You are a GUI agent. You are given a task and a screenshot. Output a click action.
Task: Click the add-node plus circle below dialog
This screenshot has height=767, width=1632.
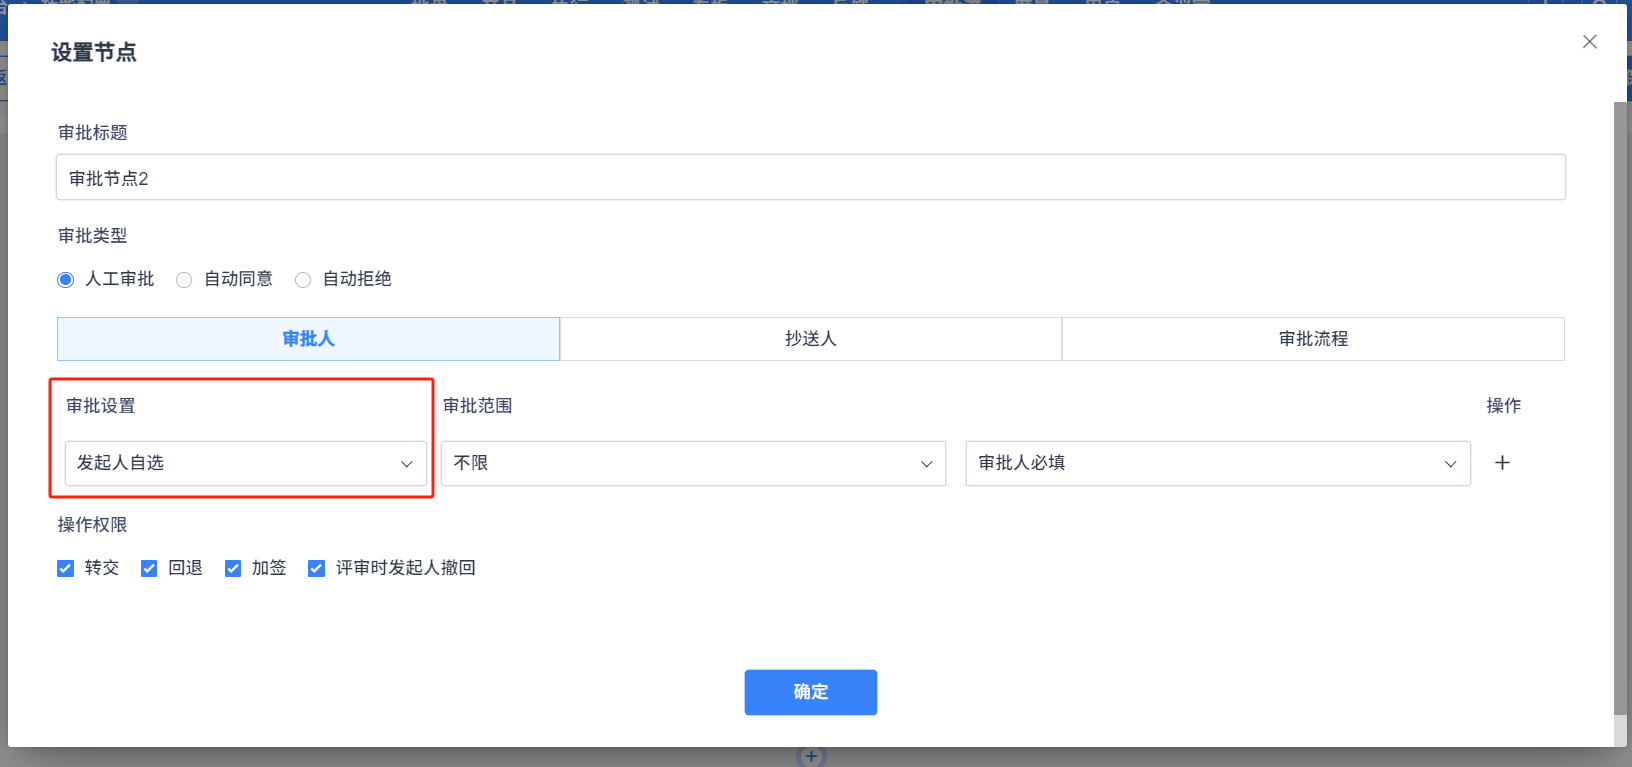pos(811,756)
